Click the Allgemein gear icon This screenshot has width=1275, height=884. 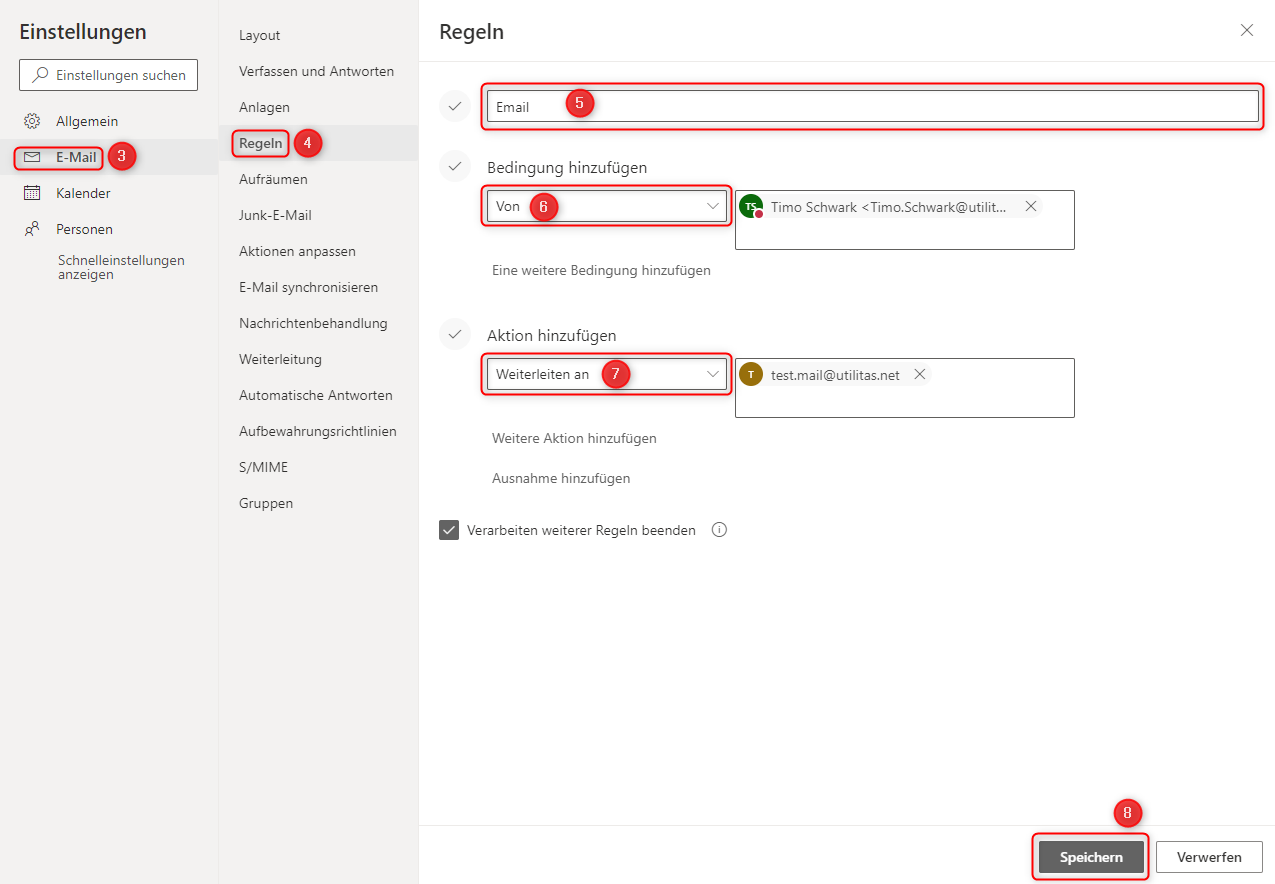pos(32,121)
